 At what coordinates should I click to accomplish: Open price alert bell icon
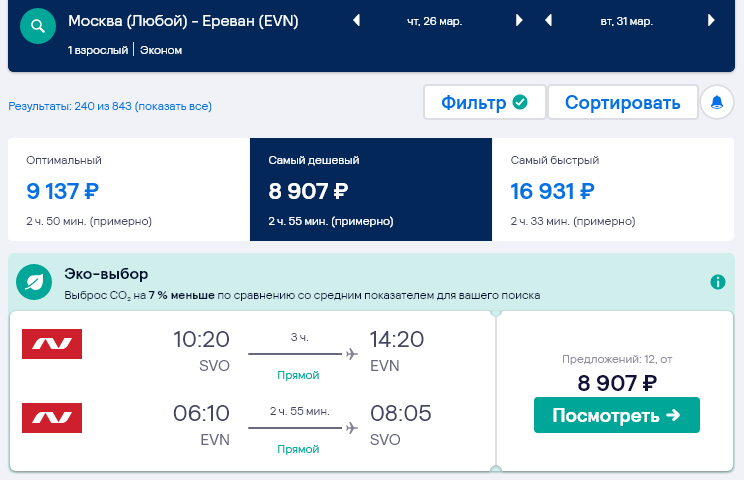click(x=716, y=102)
